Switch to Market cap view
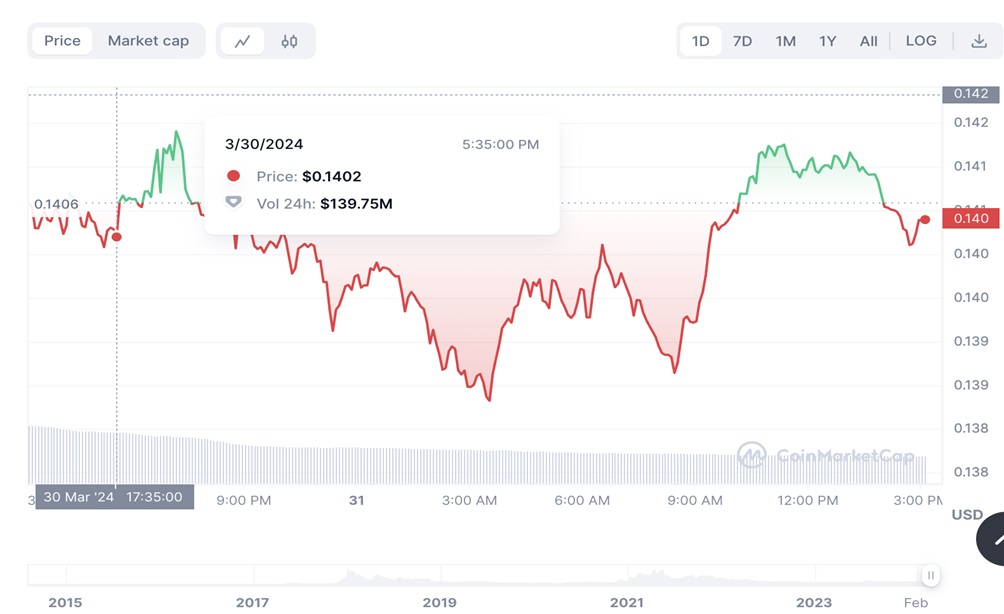Viewport: 1004px width, 614px height. pyautogui.click(x=148, y=41)
